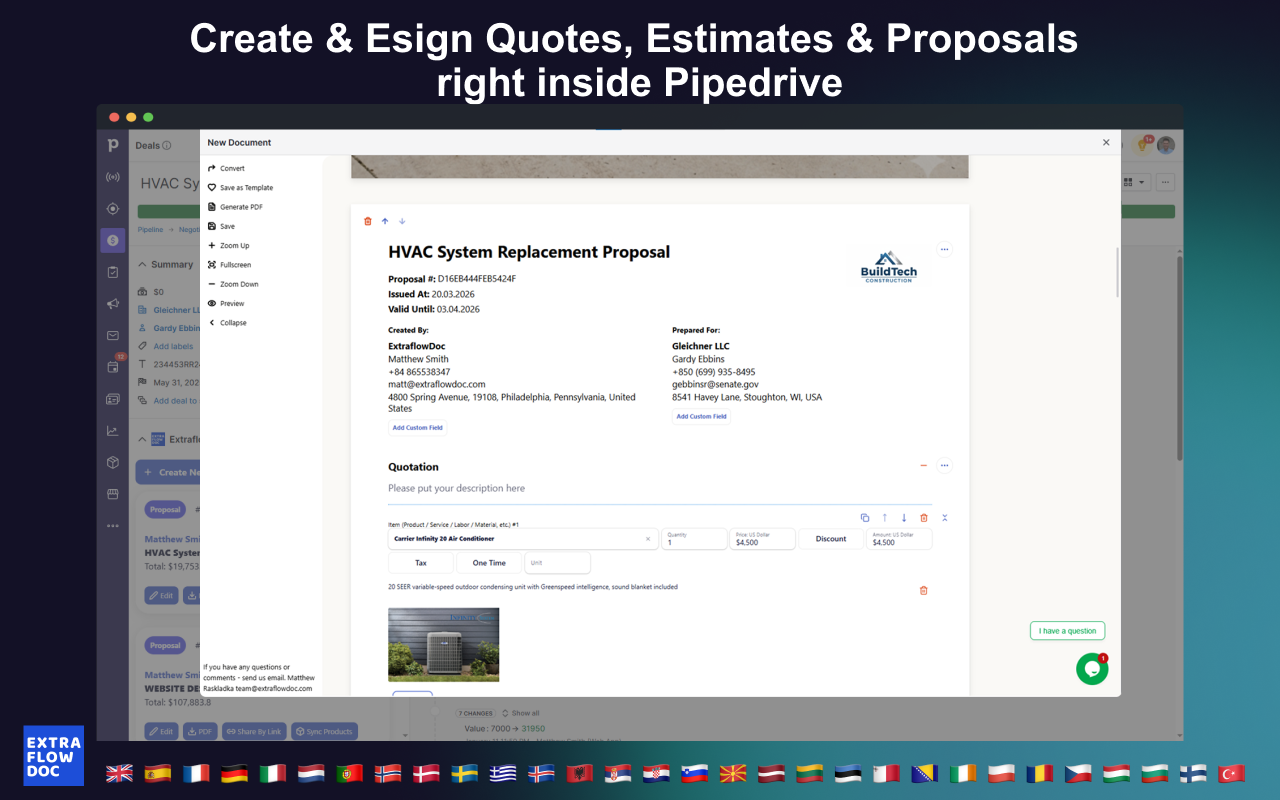Click the Generate PDF icon
This screenshot has height=800, width=1280.
tap(212, 207)
